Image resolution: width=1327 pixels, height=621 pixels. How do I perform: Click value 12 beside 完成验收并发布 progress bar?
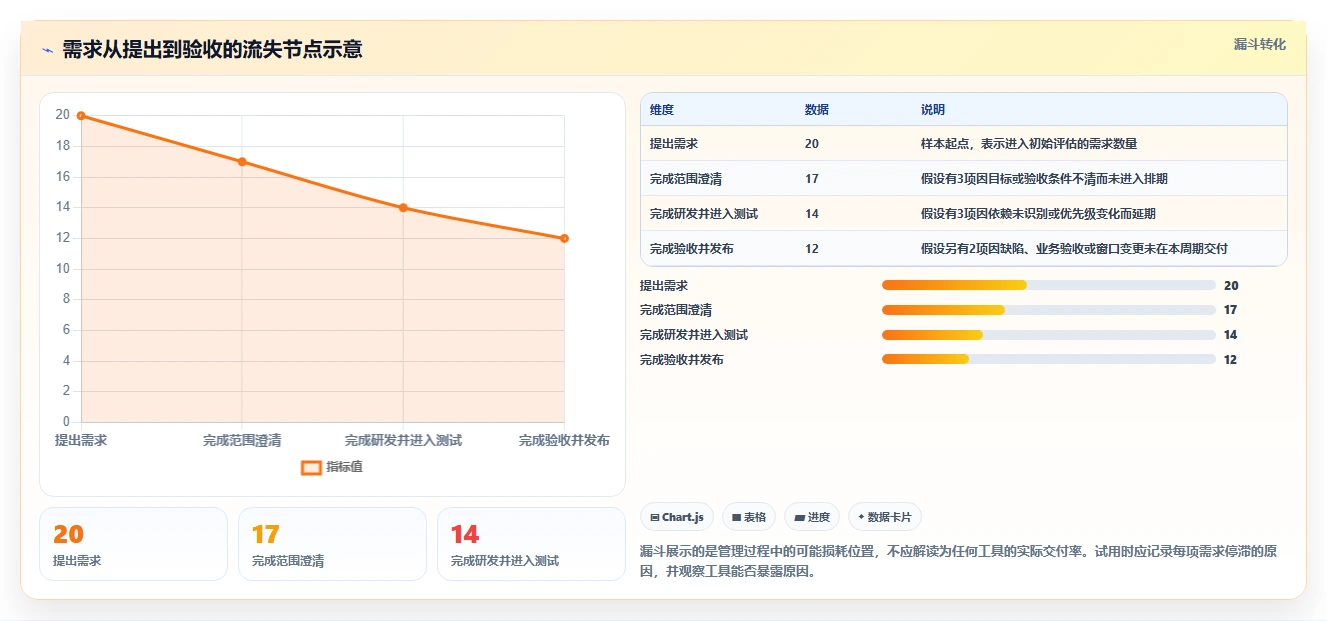(1231, 360)
